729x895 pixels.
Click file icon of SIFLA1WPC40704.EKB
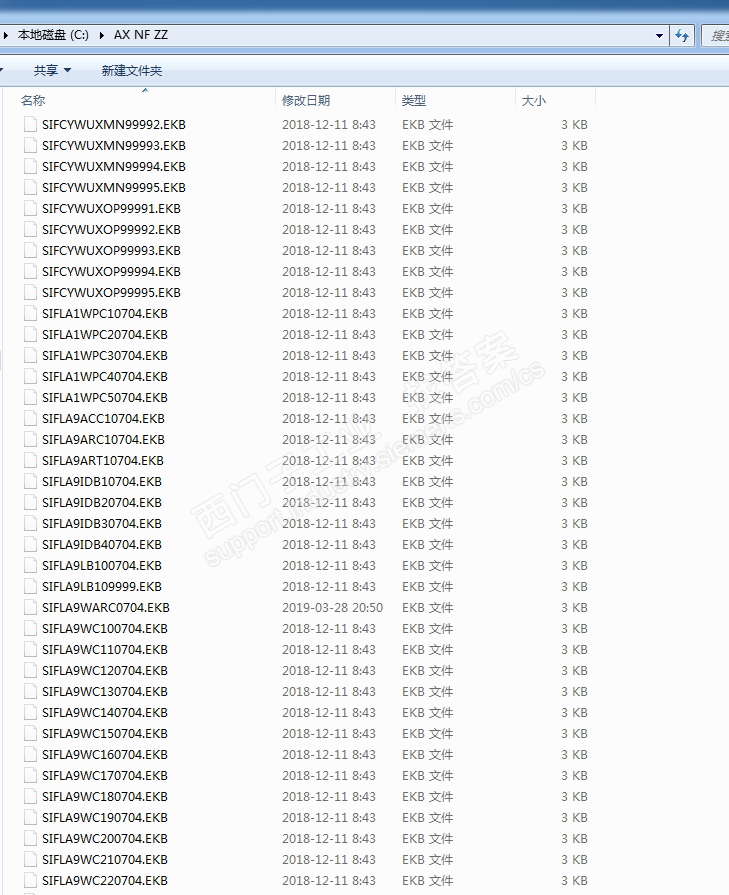(31, 377)
